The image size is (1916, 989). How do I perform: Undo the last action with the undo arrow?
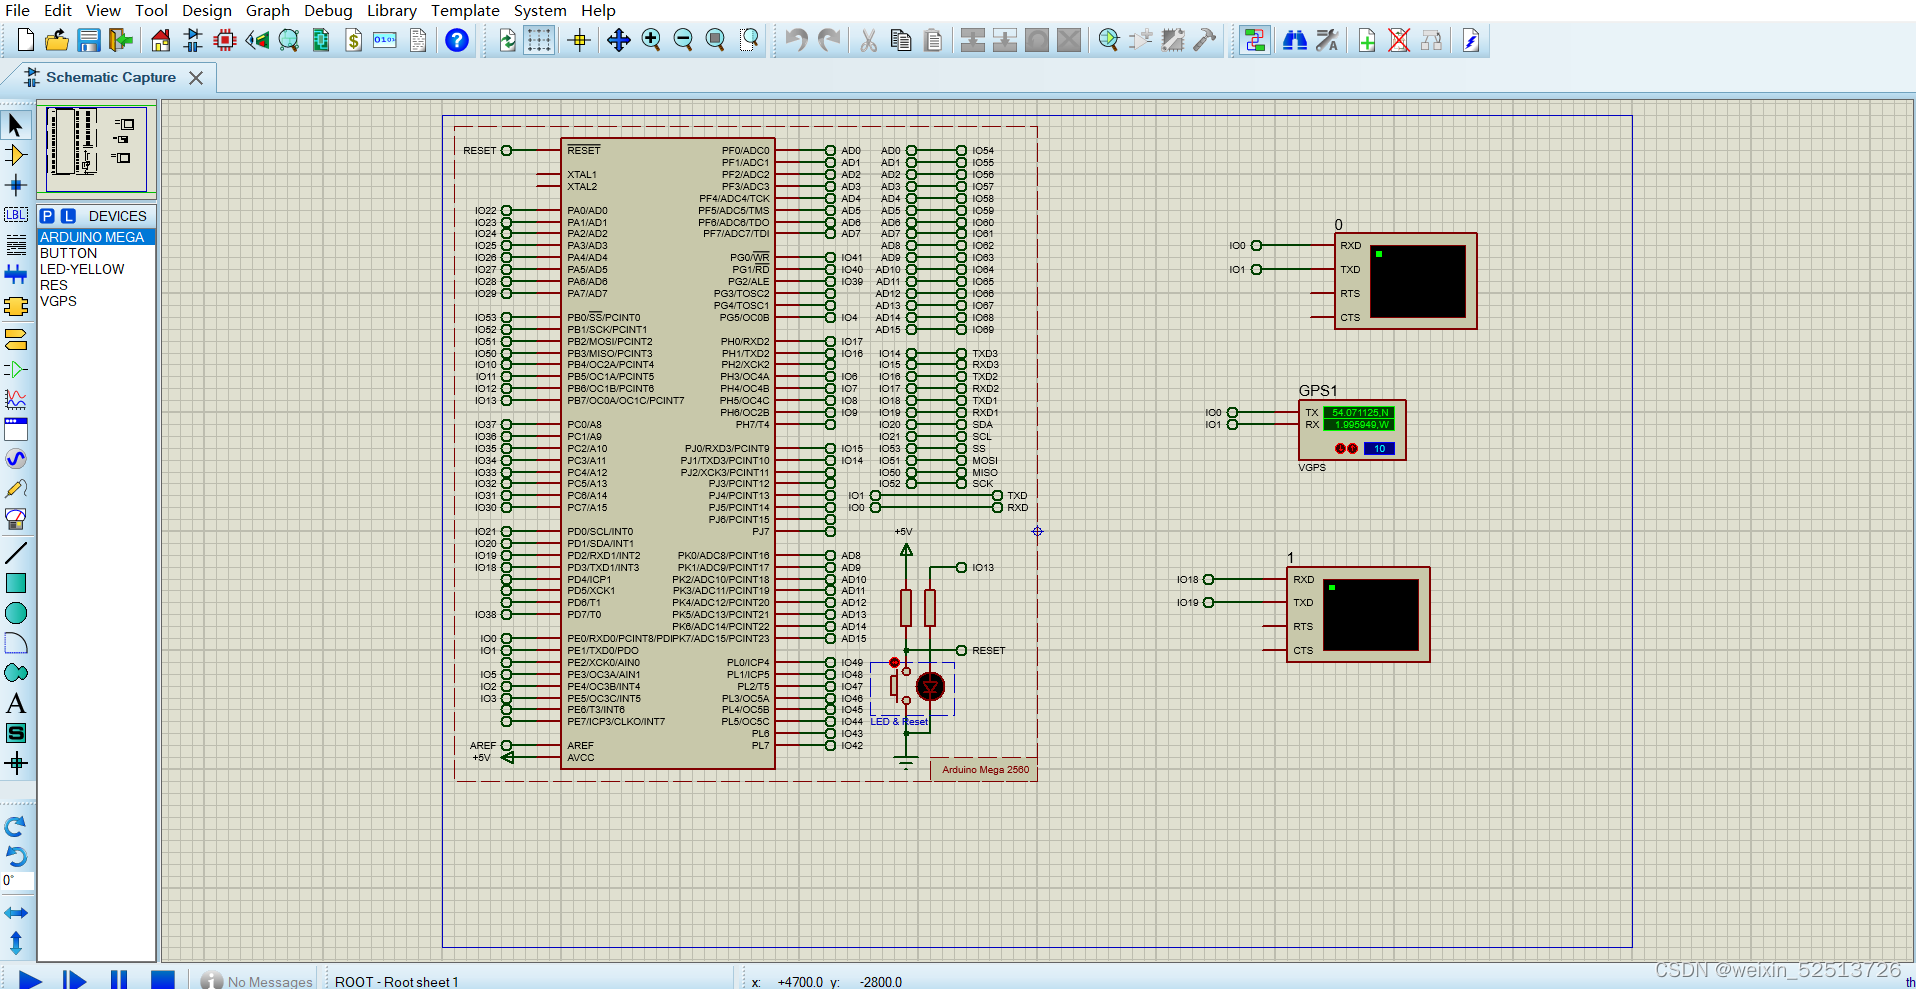pos(797,40)
